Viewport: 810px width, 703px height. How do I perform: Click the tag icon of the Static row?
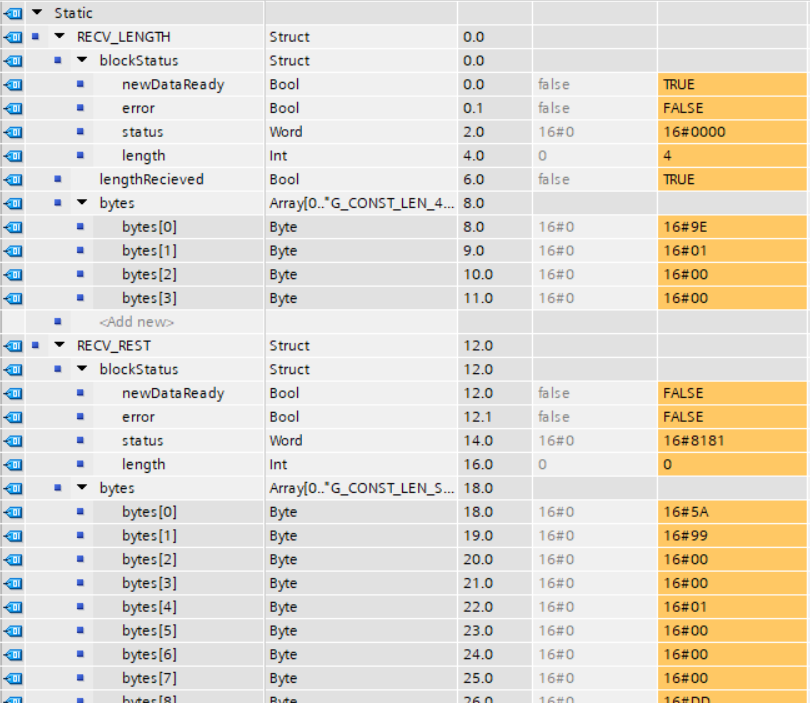coord(13,13)
